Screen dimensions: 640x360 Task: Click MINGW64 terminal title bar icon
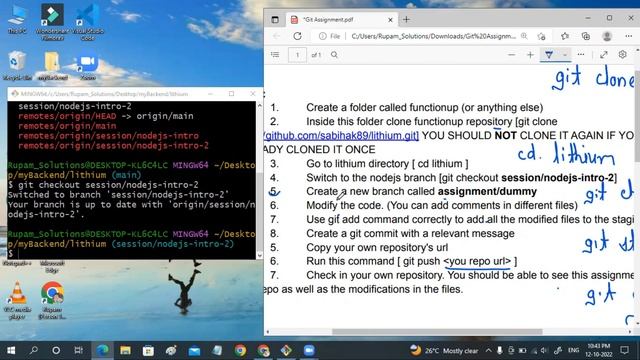click(15, 94)
